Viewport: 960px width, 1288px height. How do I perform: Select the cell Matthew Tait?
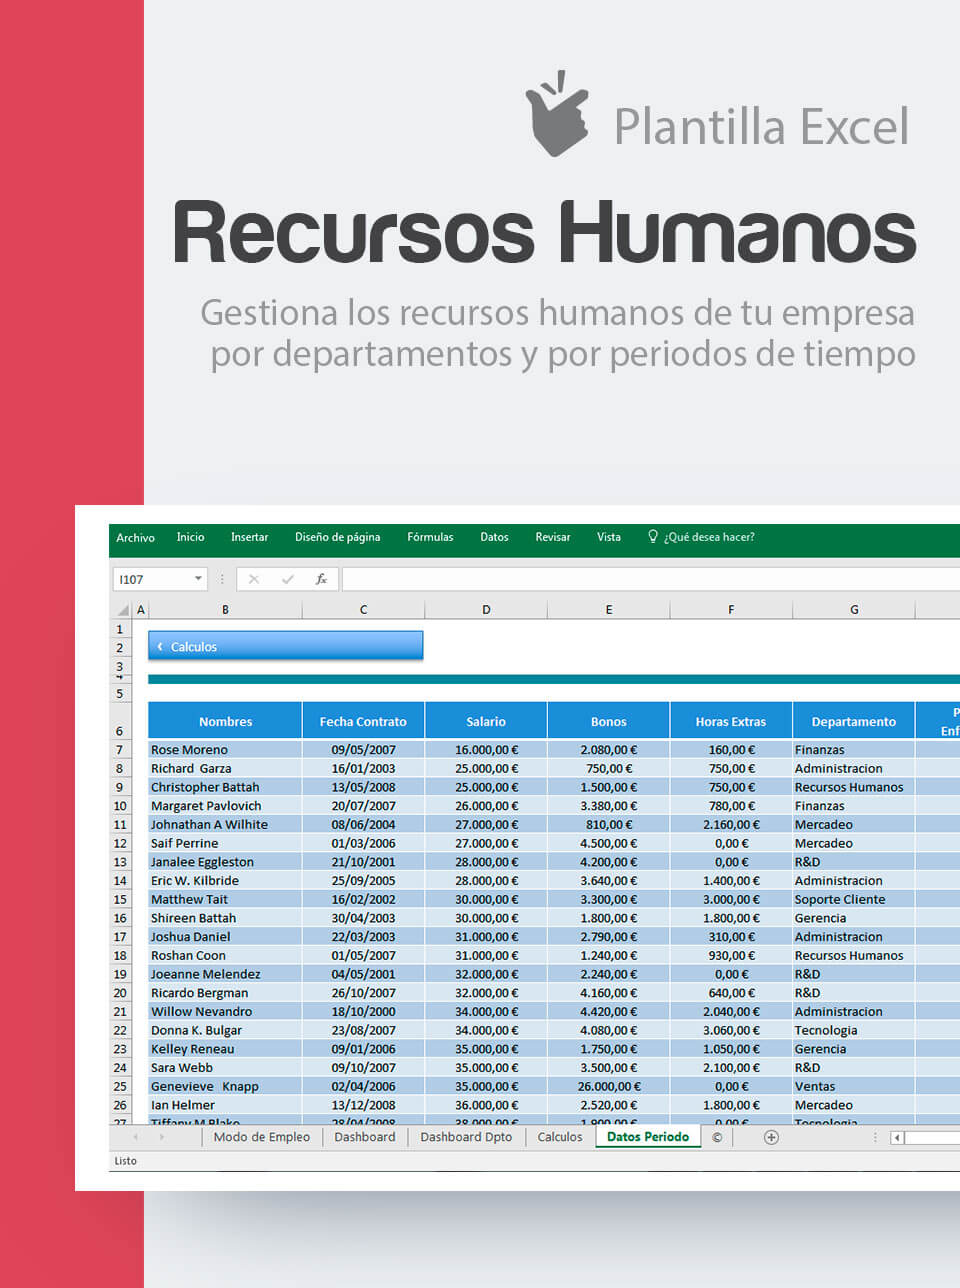click(x=225, y=900)
